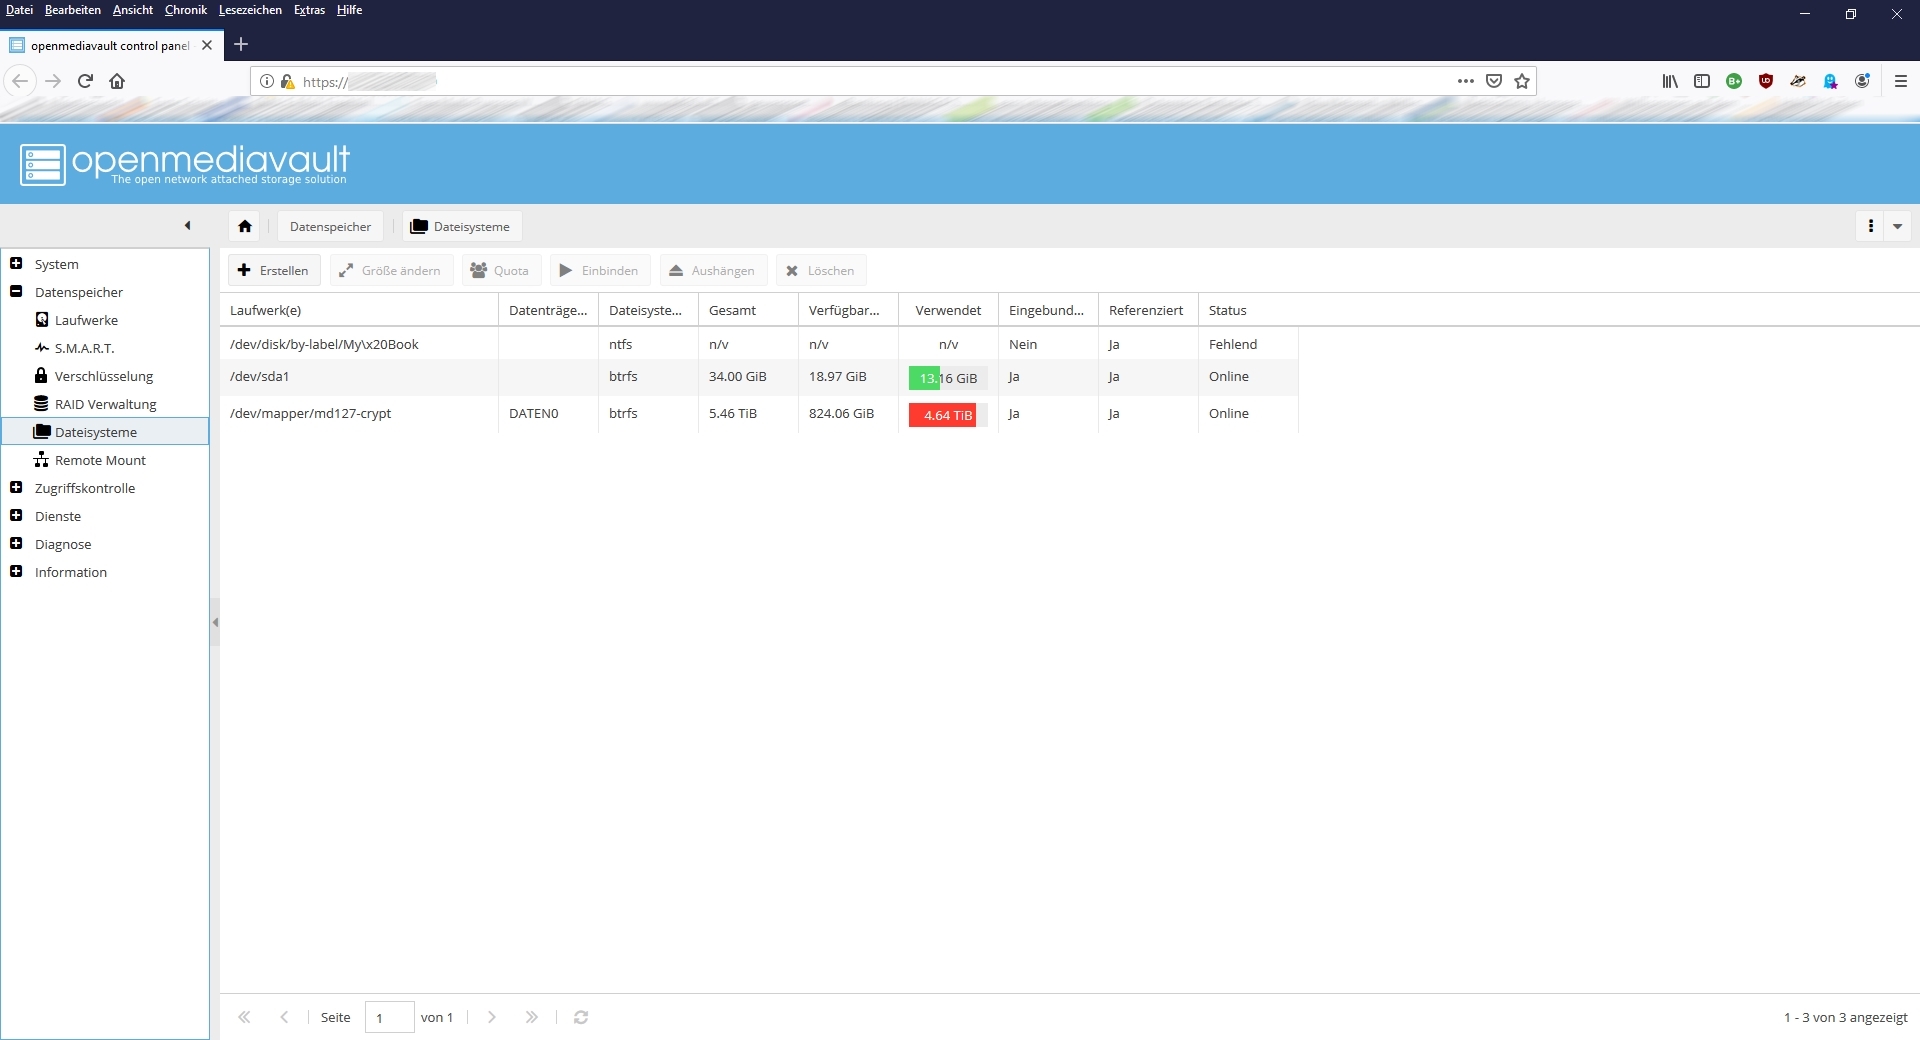1920x1040 pixels.
Task: Expand the Zugriffskontrolle tree node
Action: [16, 488]
